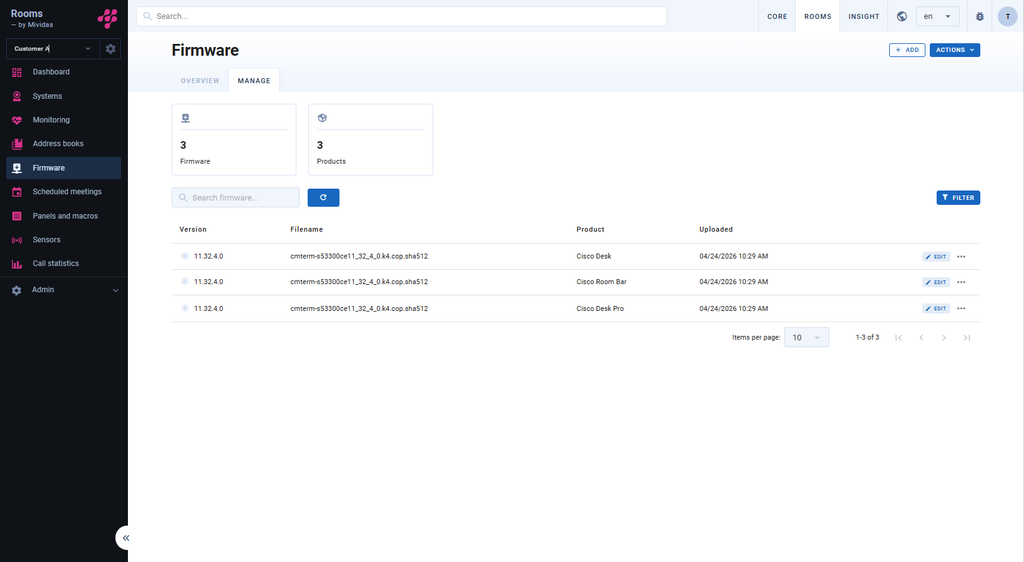Viewport: 1024px width, 562px height.
Task: Edit the Cisco Desk firmware row
Action: point(936,257)
